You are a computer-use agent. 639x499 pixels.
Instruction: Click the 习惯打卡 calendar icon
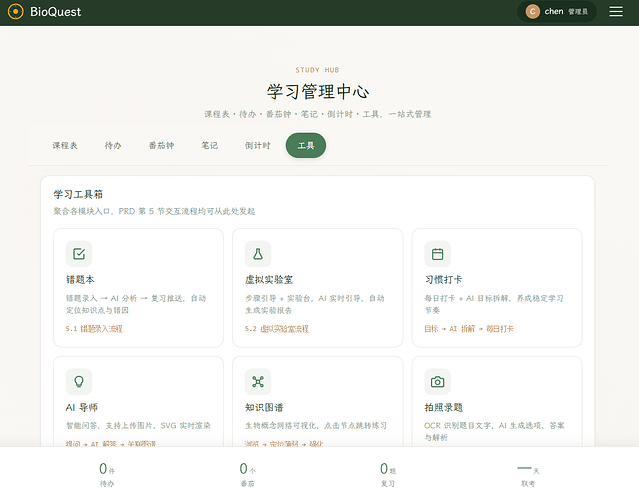coord(437,254)
